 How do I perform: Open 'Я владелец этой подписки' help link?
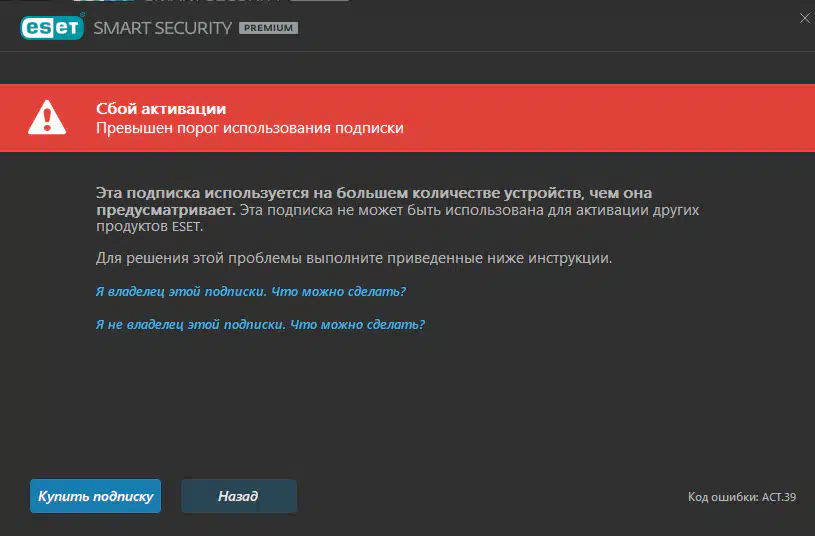point(251,291)
